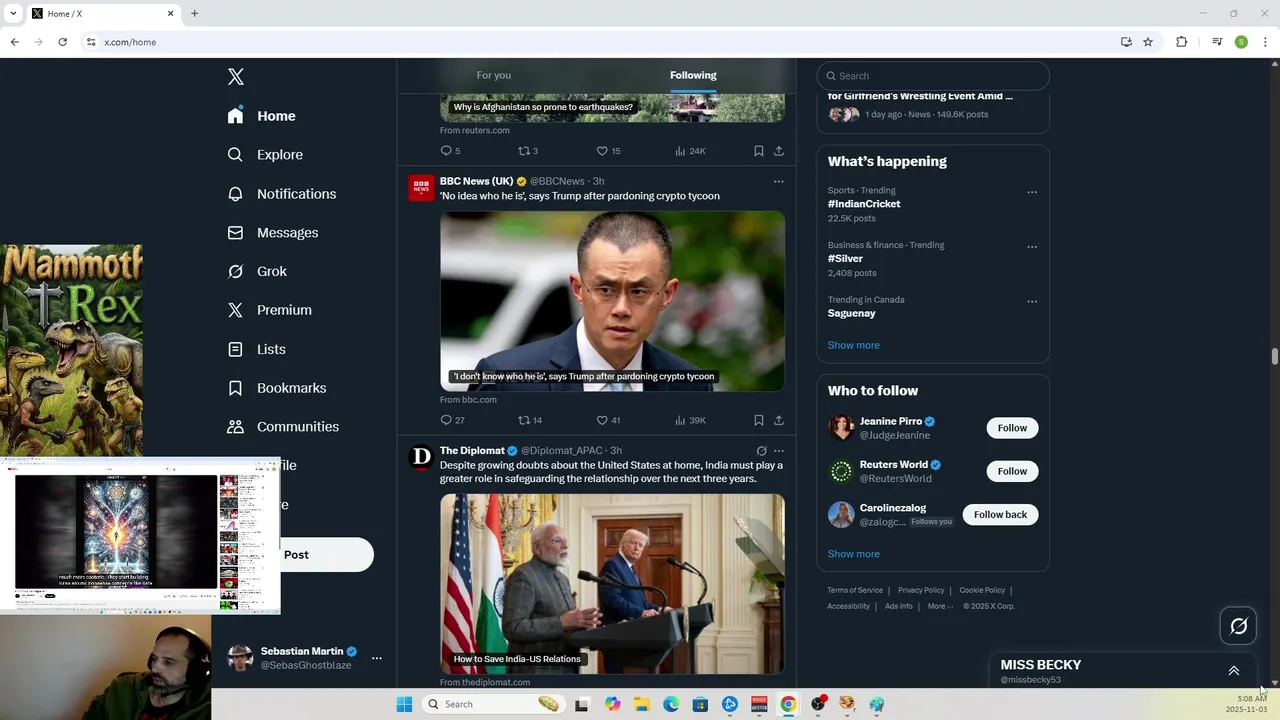The width and height of the screenshot is (1280, 720).
Task: Open BBC News (UK) profile name
Action: pos(476,181)
